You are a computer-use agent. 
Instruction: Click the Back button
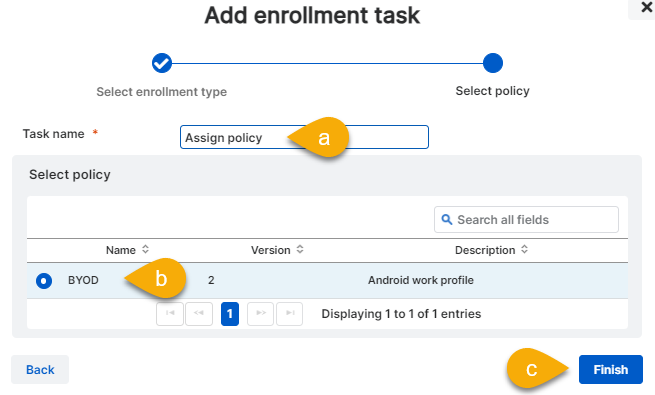(x=40, y=370)
